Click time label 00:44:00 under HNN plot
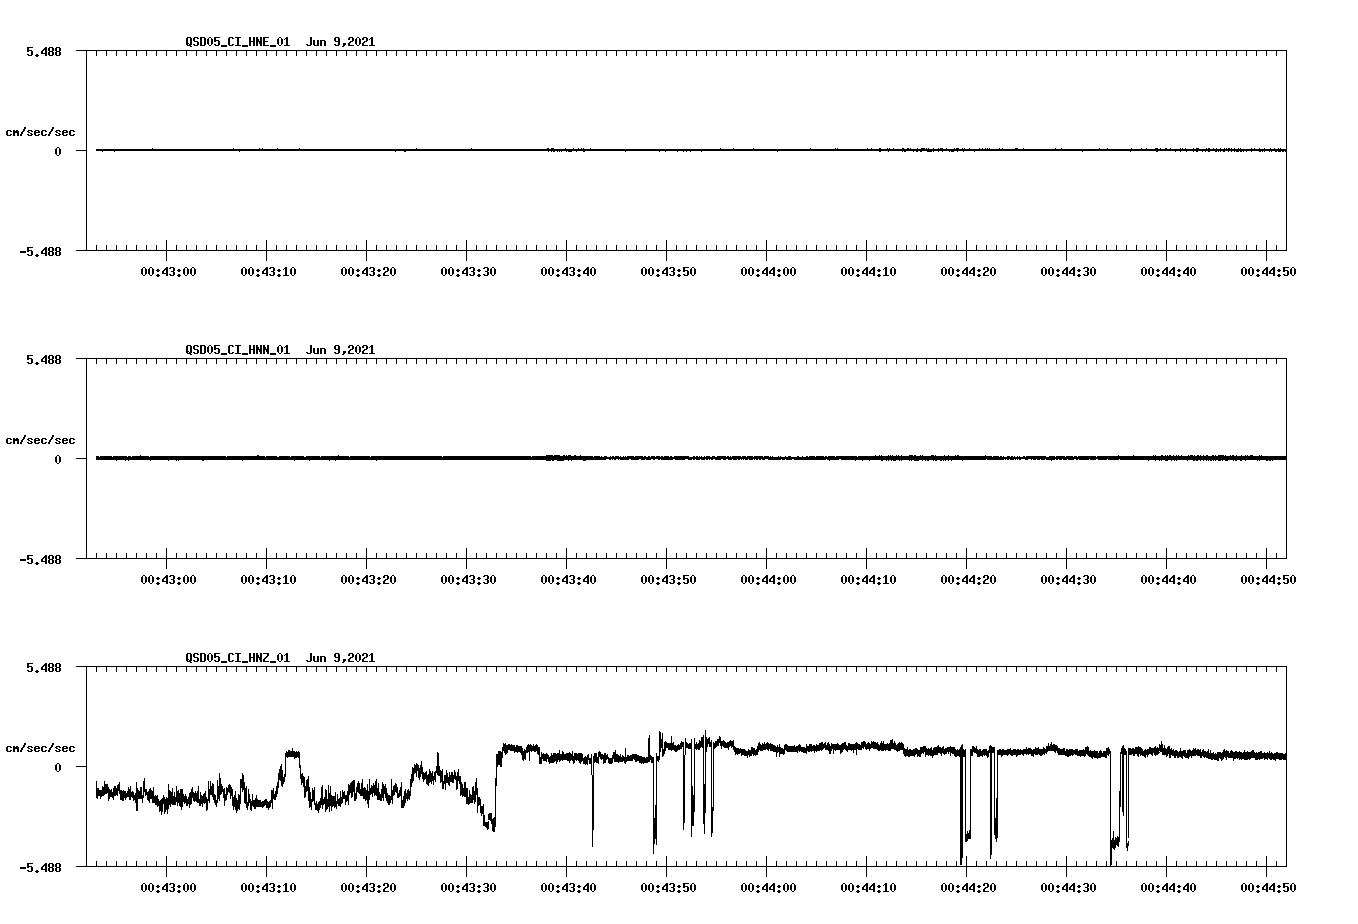 click(768, 579)
